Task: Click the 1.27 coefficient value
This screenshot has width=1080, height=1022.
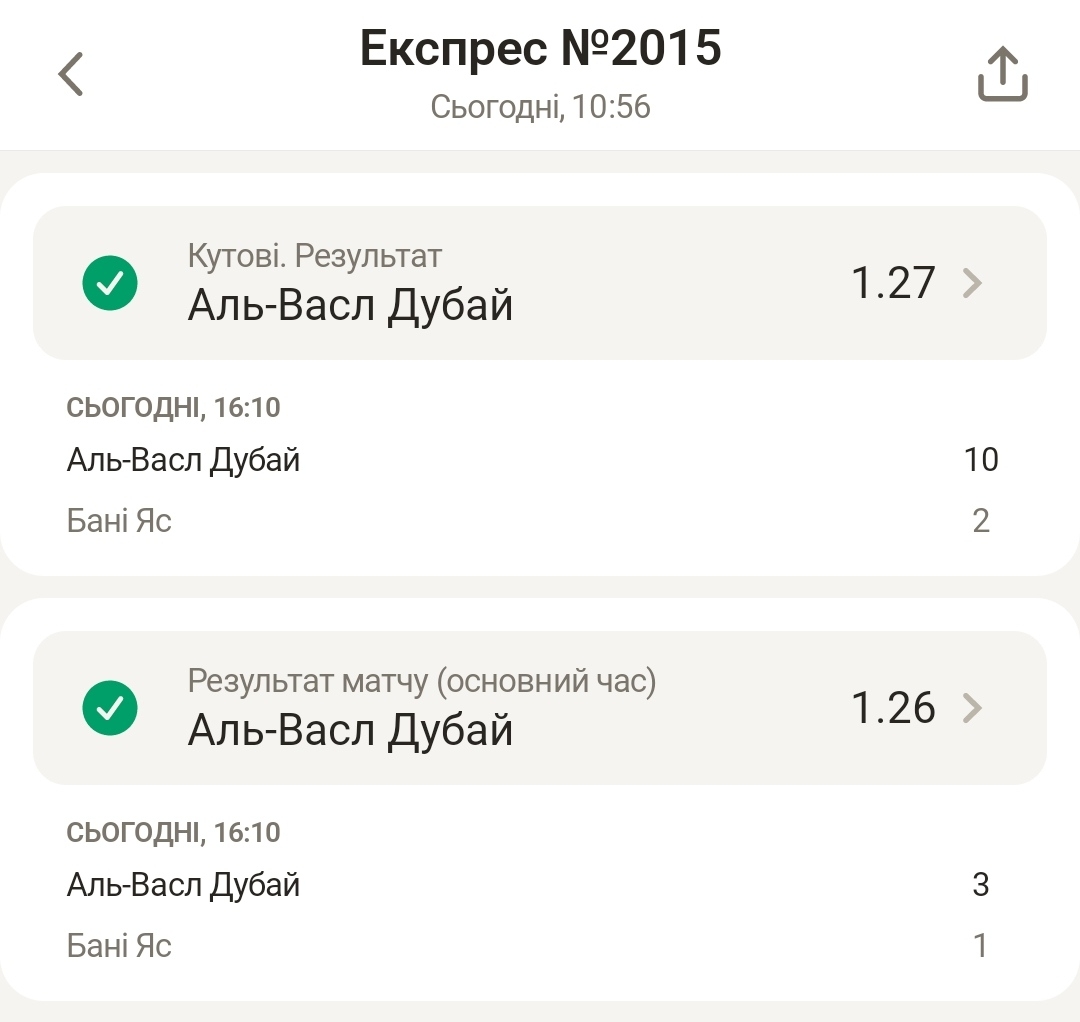Action: coord(893,283)
